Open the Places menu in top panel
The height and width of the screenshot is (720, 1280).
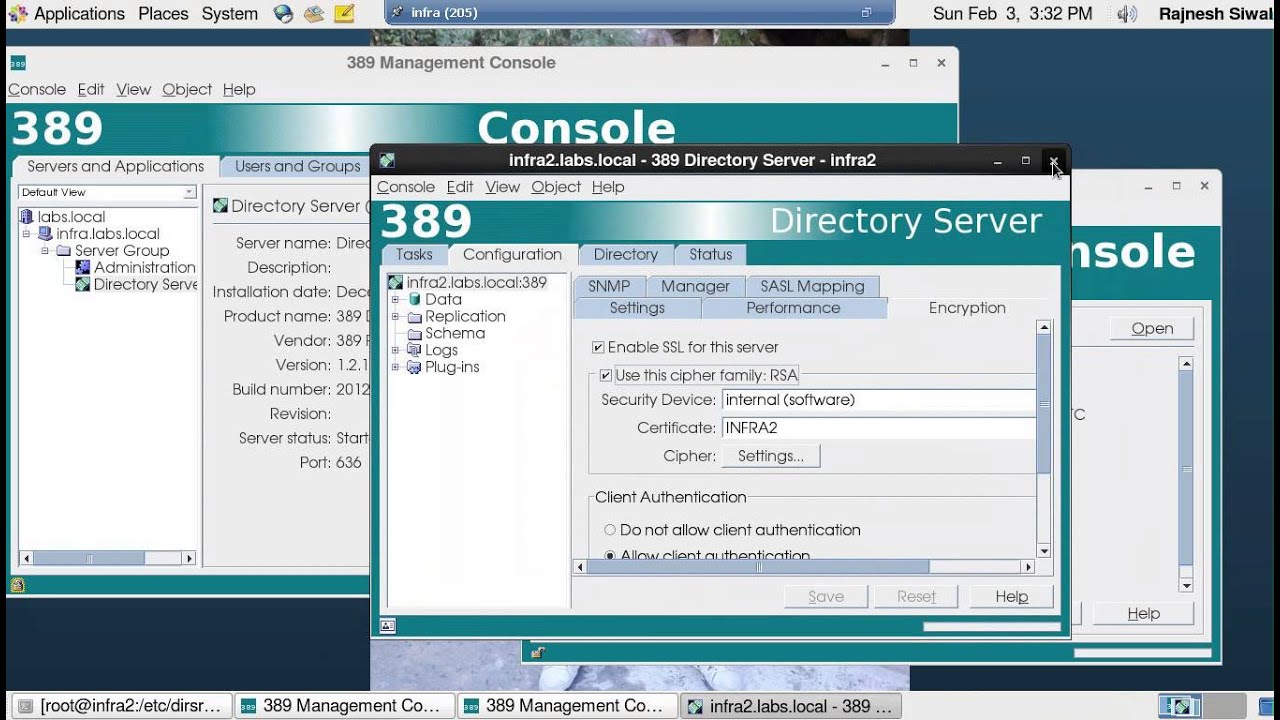163,14
